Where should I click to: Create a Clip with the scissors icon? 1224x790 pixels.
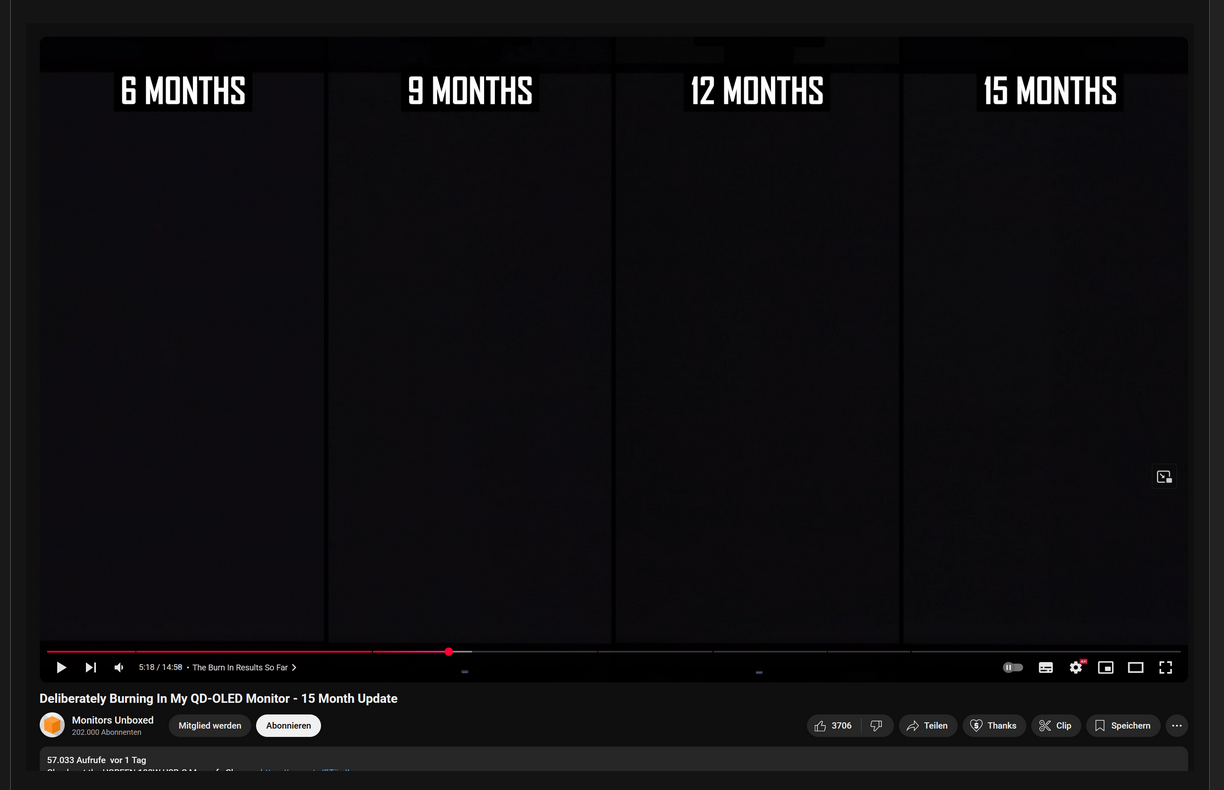click(1055, 725)
